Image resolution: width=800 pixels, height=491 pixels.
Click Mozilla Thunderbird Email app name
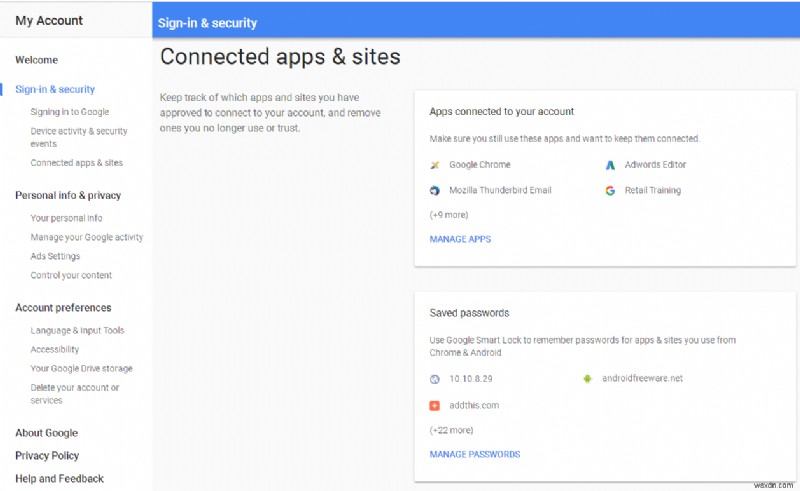point(500,190)
